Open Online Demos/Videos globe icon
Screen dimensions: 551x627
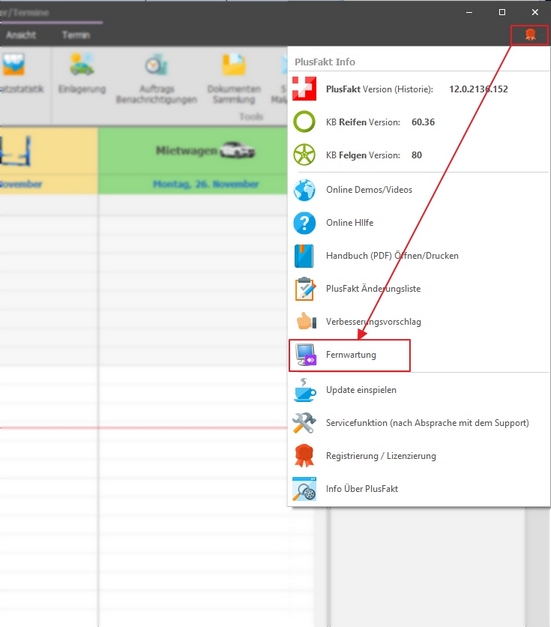click(x=304, y=190)
